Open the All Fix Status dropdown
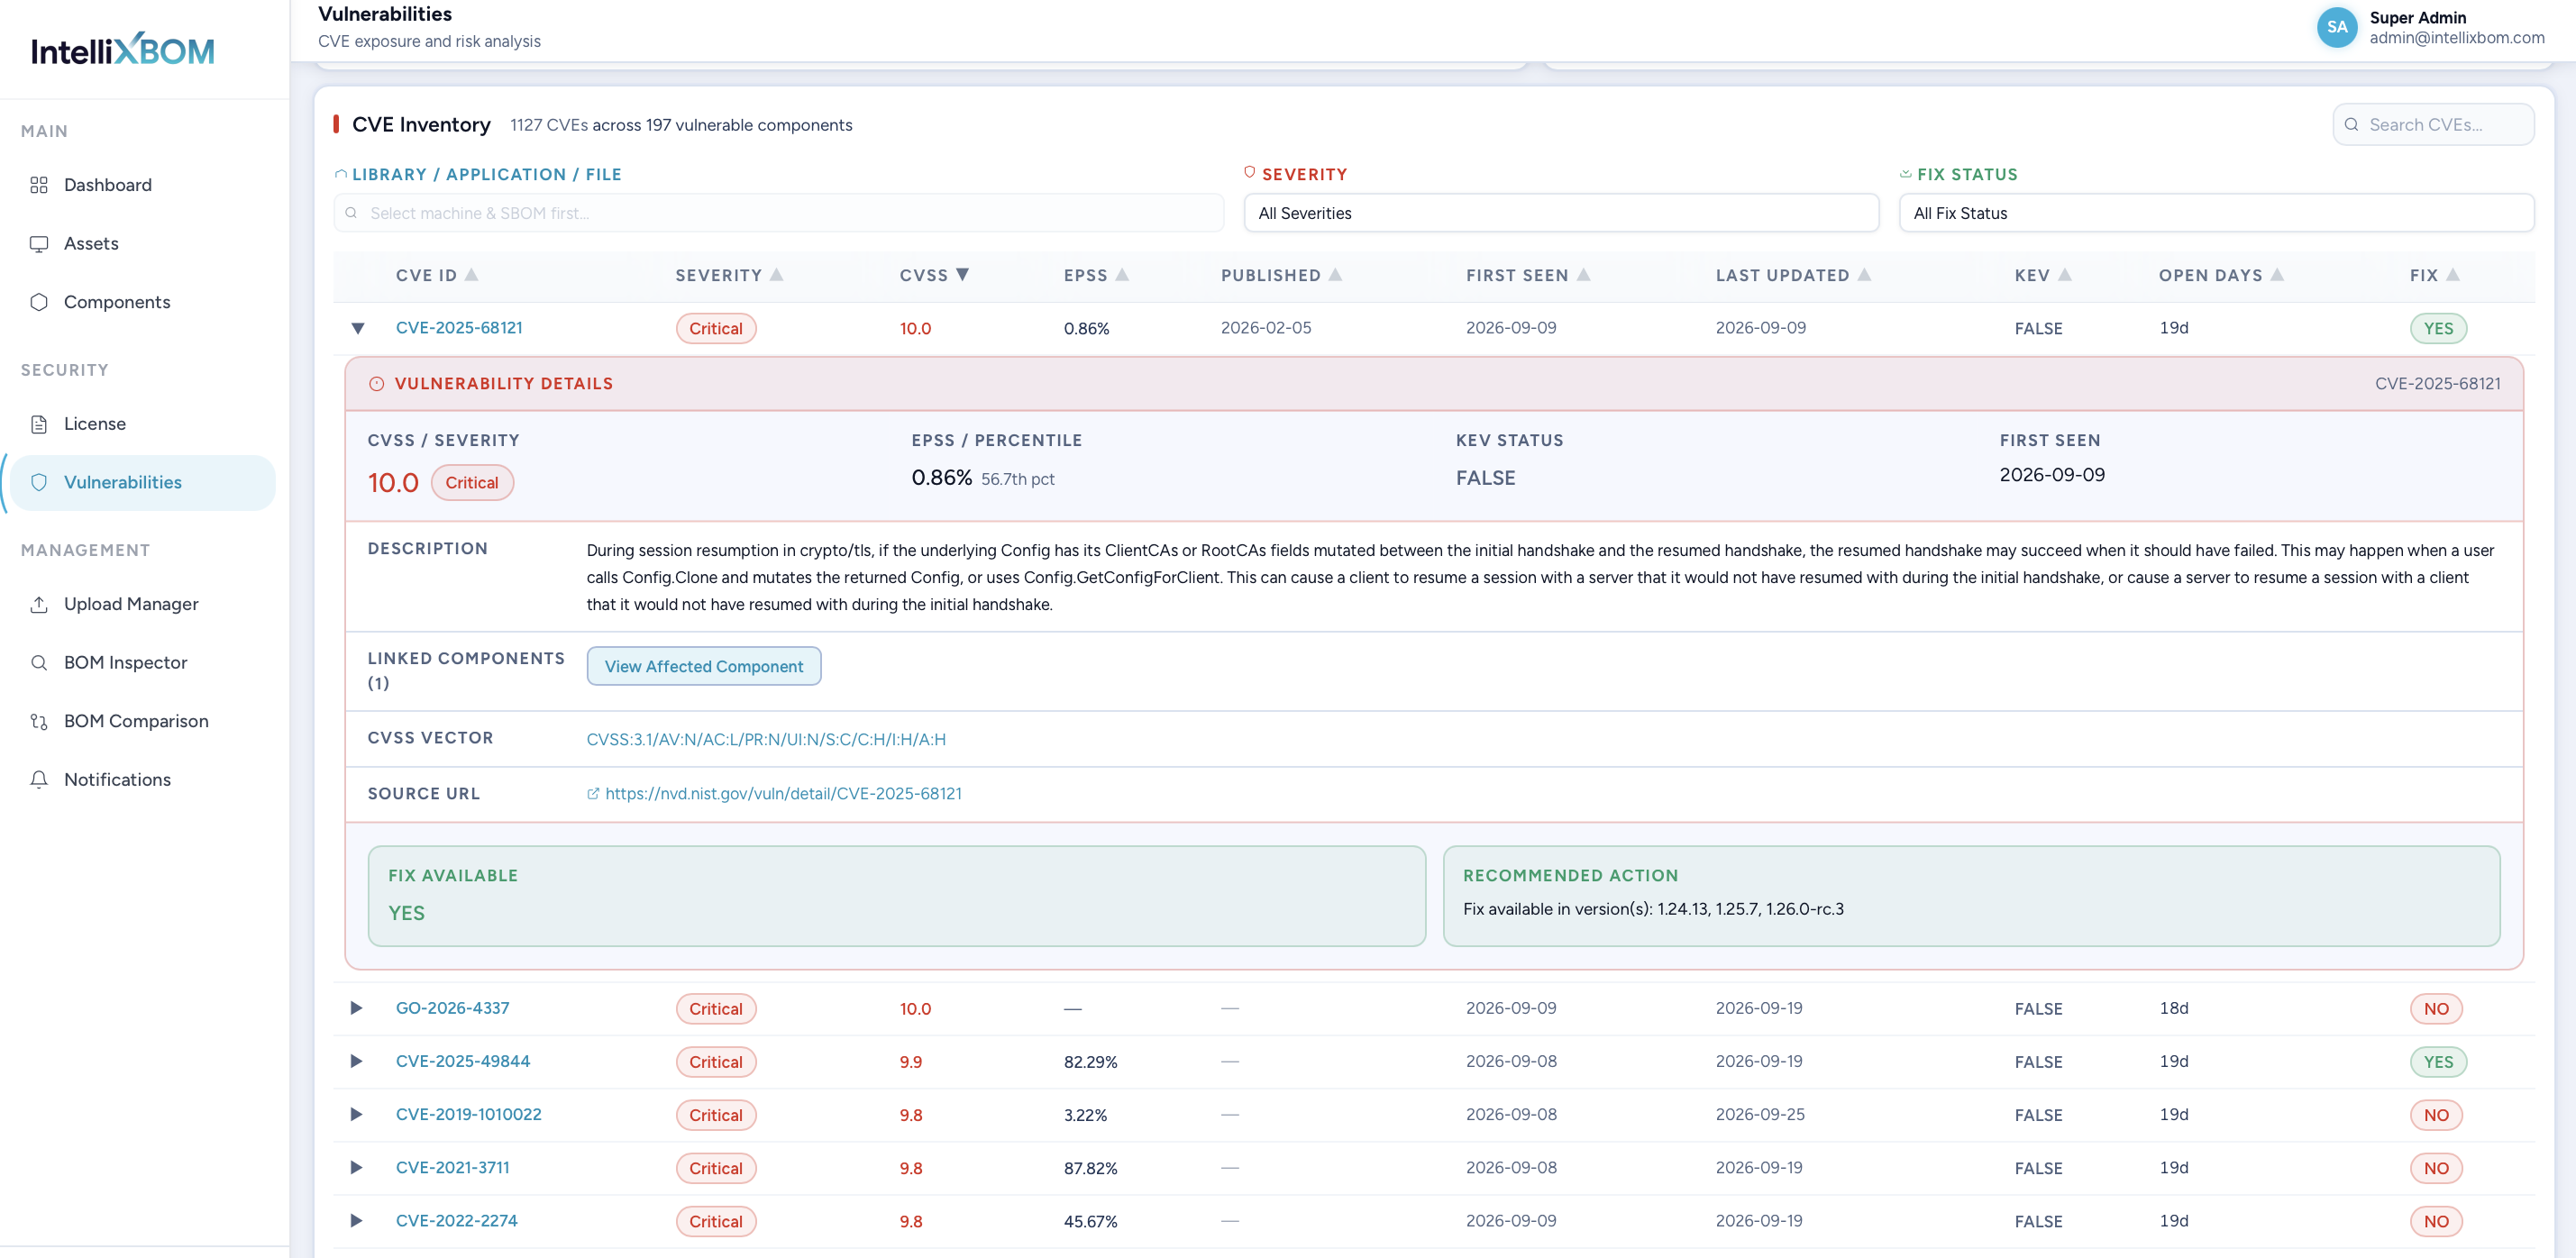The height and width of the screenshot is (1258, 2576). pyautogui.click(x=2216, y=213)
